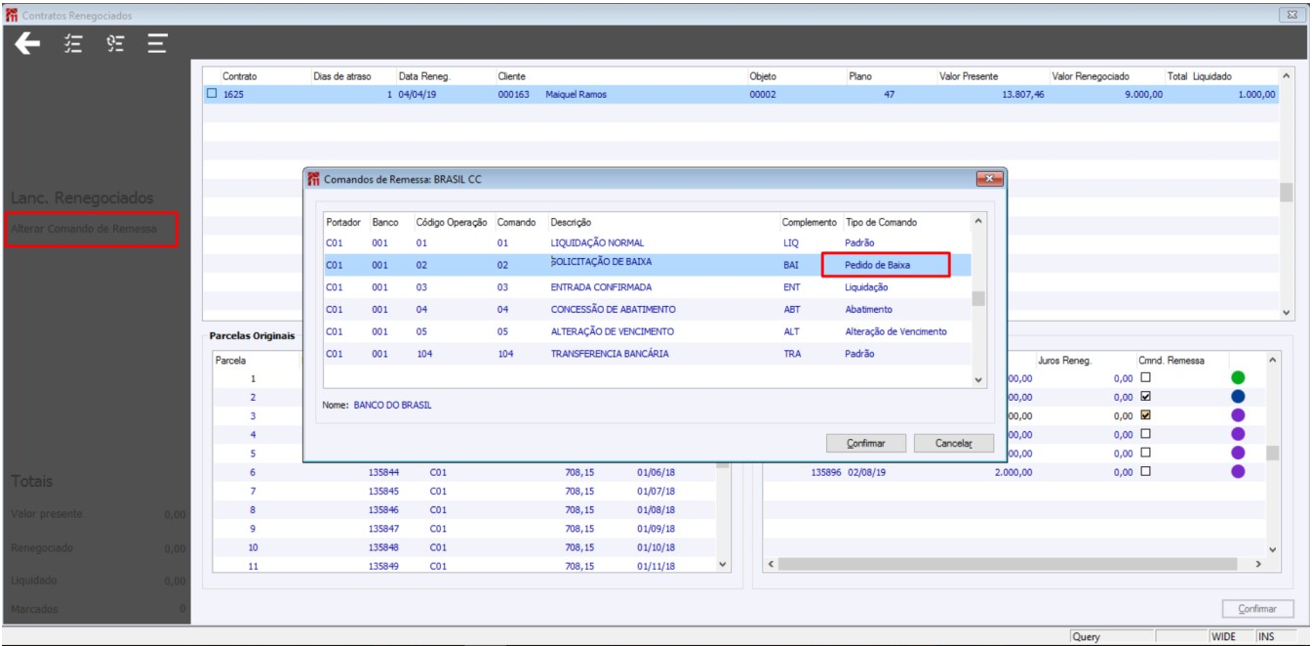Uncheck second row Cmnd. Remessa checkbox
Viewport: 1312px width, 646px height.
(x=1145, y=397)
